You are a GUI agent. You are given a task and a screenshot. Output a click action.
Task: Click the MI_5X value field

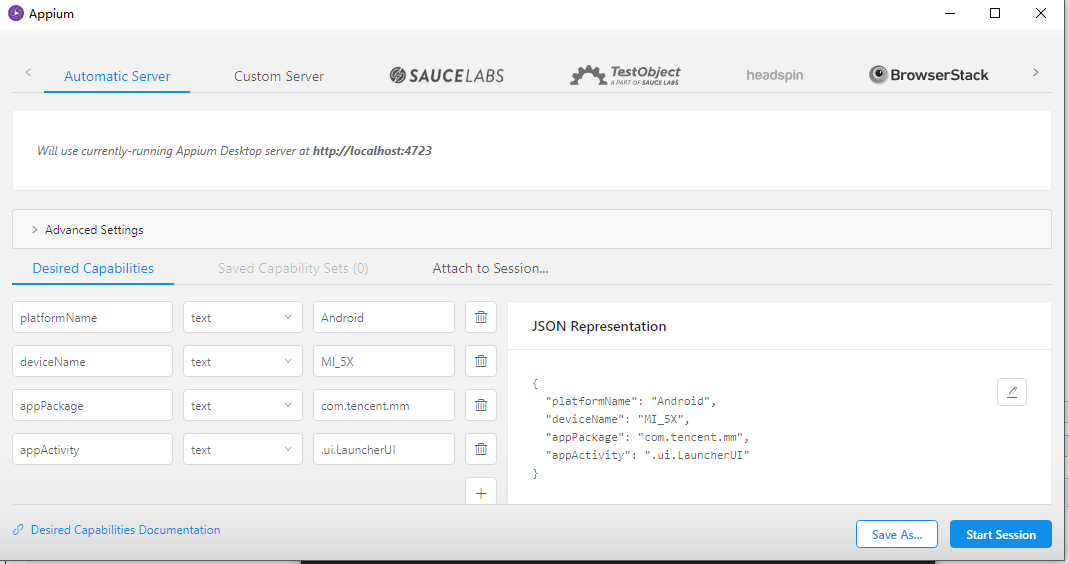[x=384, y=361]
